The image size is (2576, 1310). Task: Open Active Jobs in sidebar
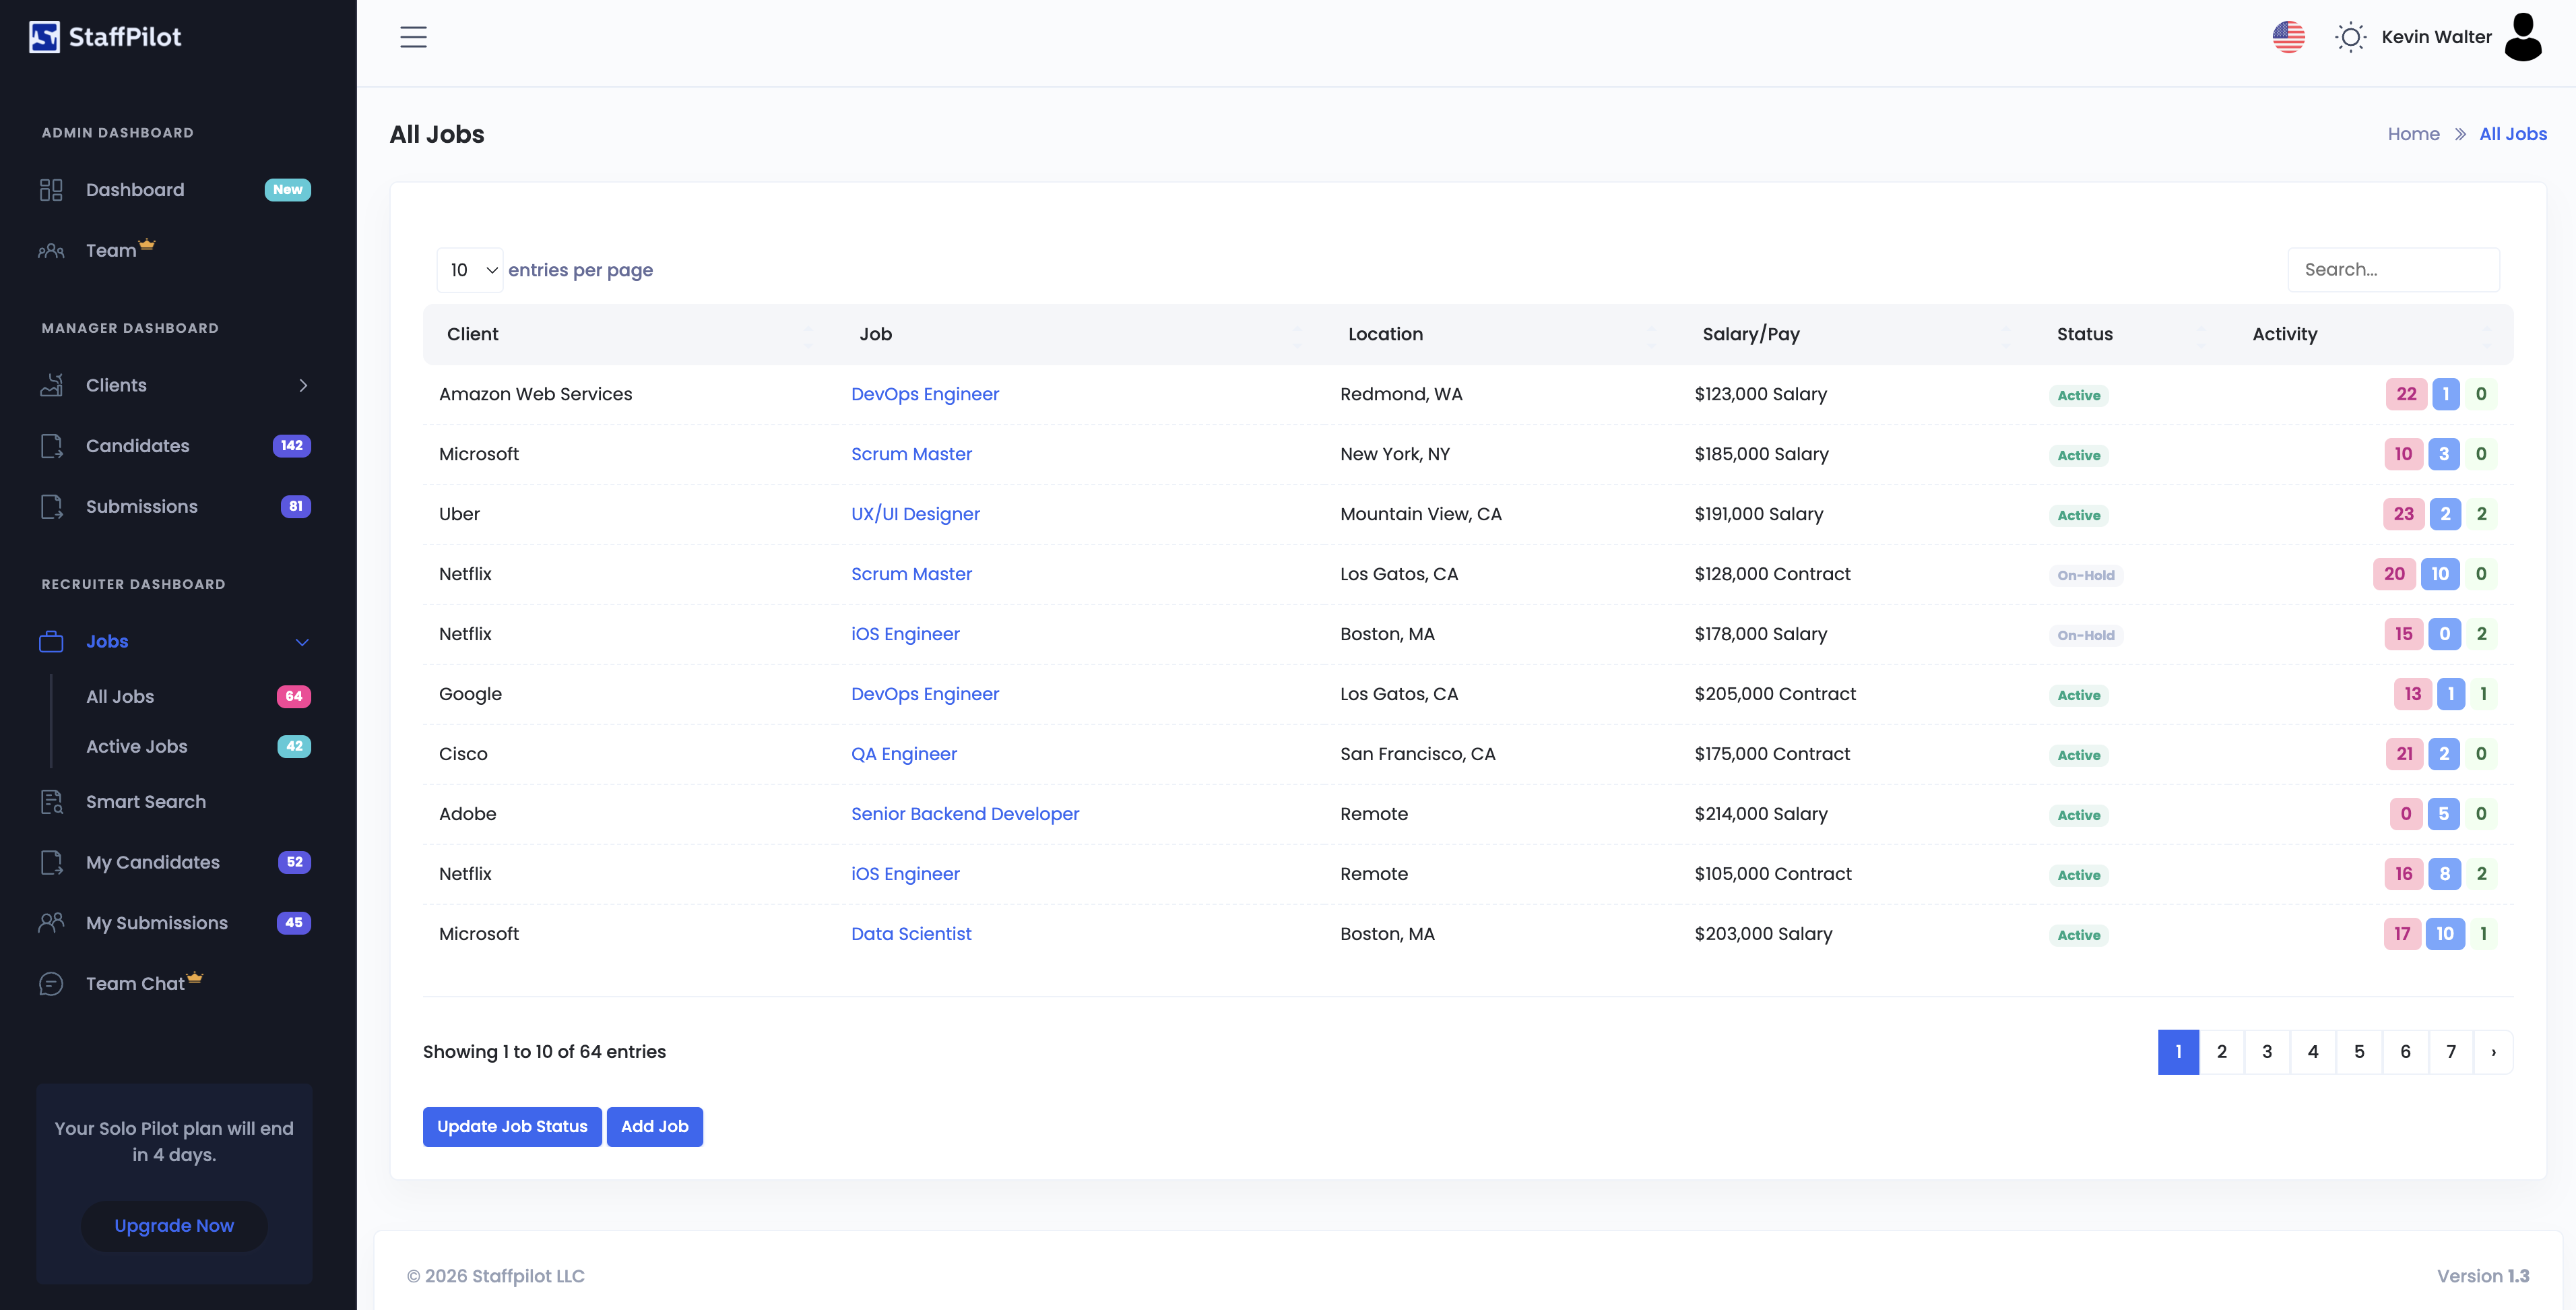(x=137, y=746)
